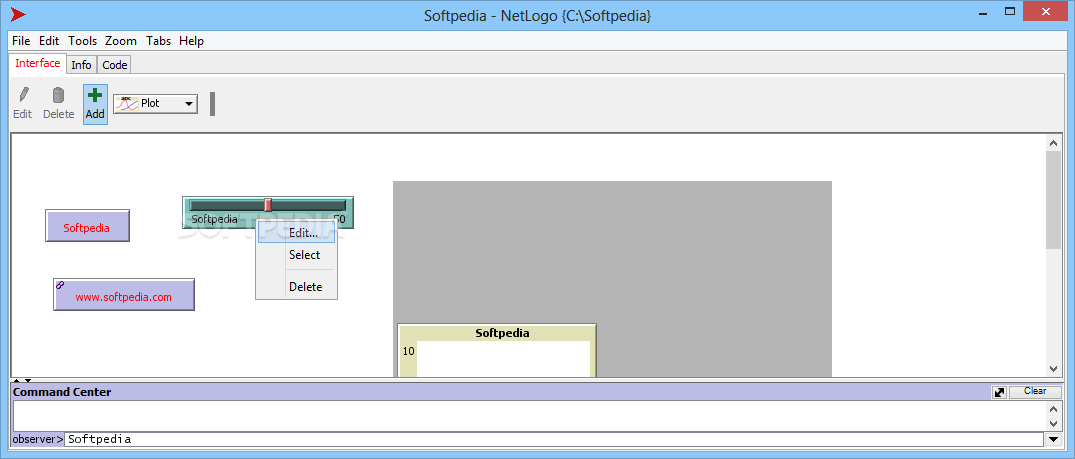
Task: Choose Delete in the context menu
Action: [x=296, y=287]
